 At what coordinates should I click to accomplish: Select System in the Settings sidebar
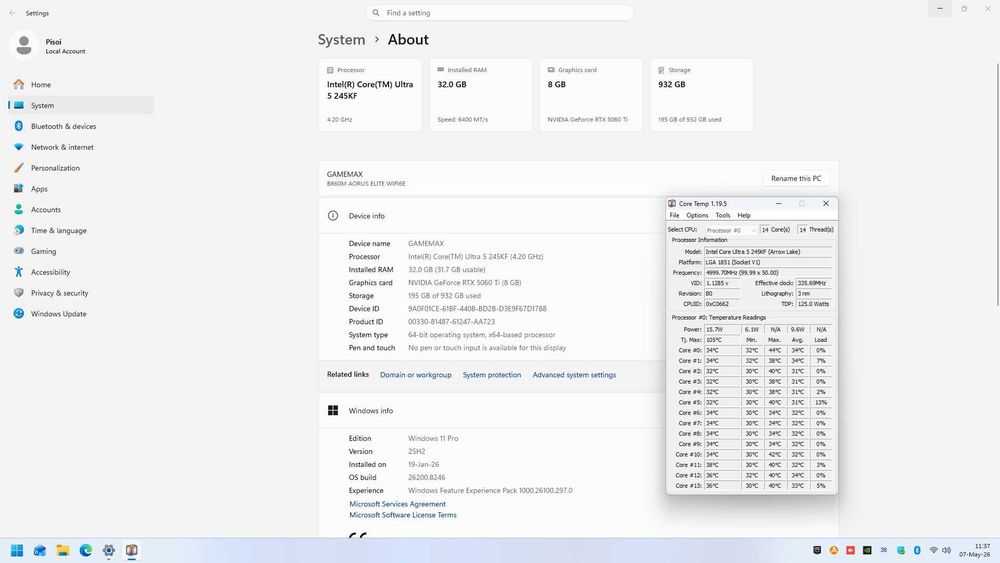[x=81, y=105]
